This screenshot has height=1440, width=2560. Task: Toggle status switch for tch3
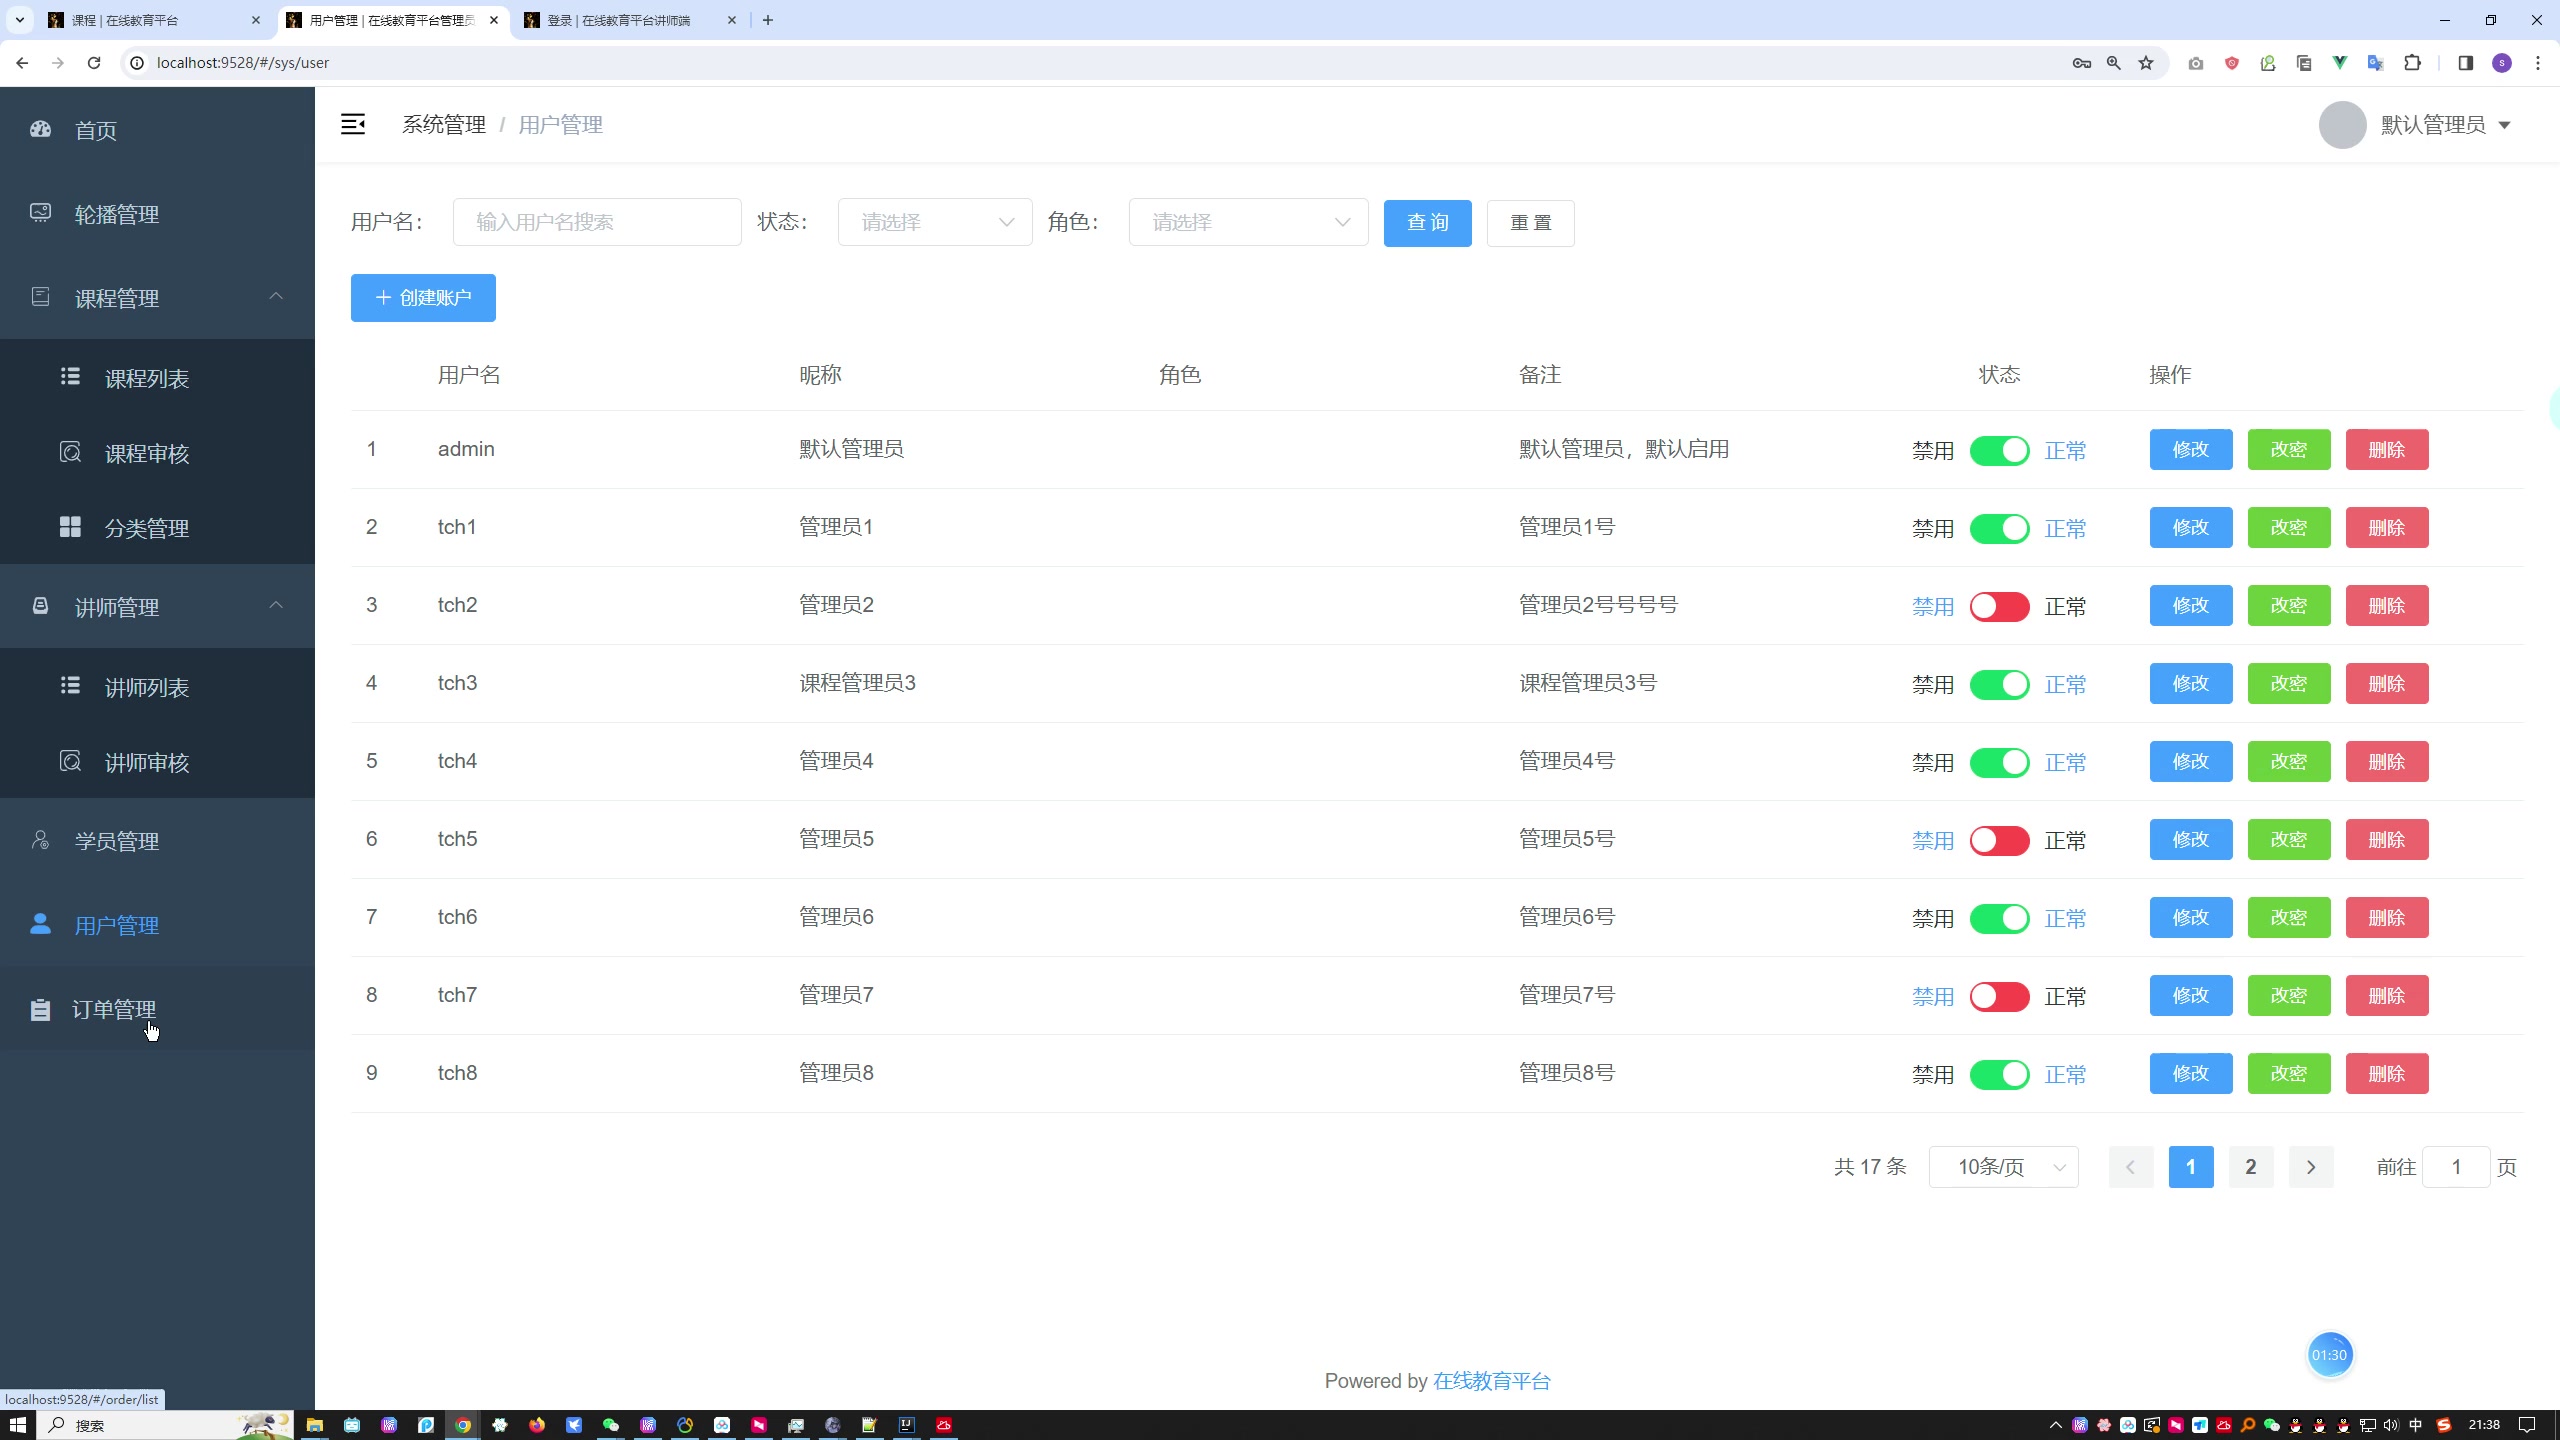tap(1999, 685)
